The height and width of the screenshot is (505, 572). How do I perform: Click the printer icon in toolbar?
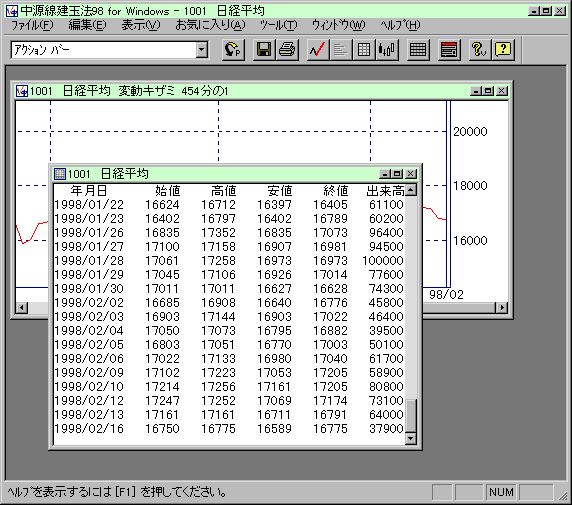(x=287, y=49)
